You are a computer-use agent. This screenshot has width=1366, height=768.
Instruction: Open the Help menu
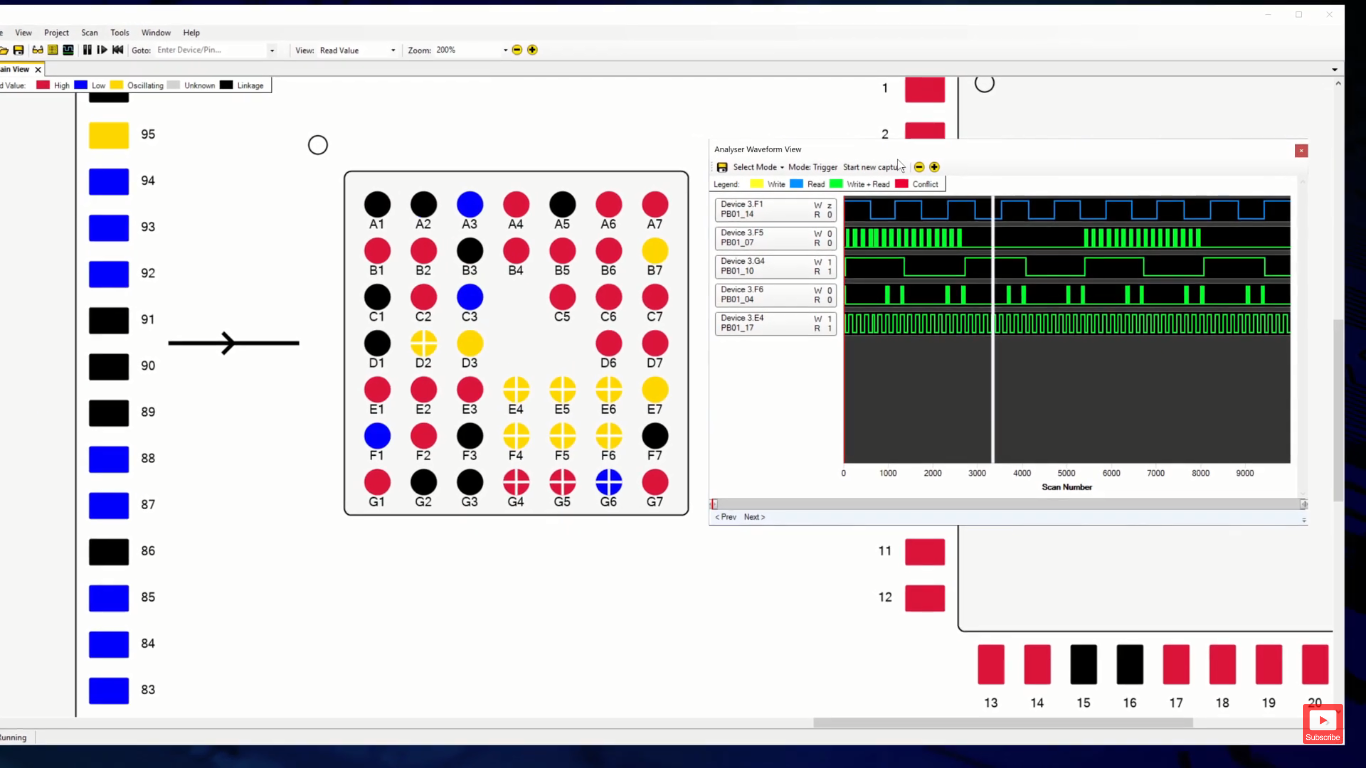[x=191, y=33]
